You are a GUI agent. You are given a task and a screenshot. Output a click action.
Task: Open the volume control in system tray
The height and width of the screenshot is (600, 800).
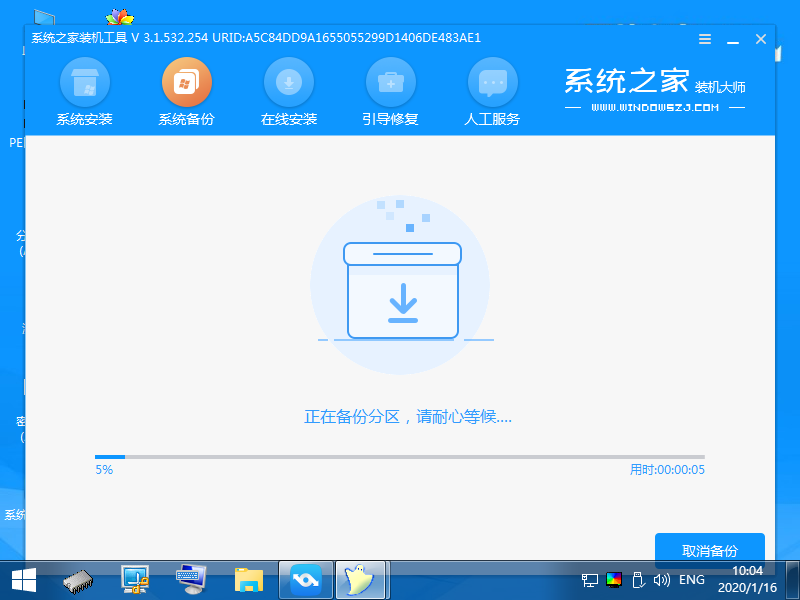tap(662, 579)
